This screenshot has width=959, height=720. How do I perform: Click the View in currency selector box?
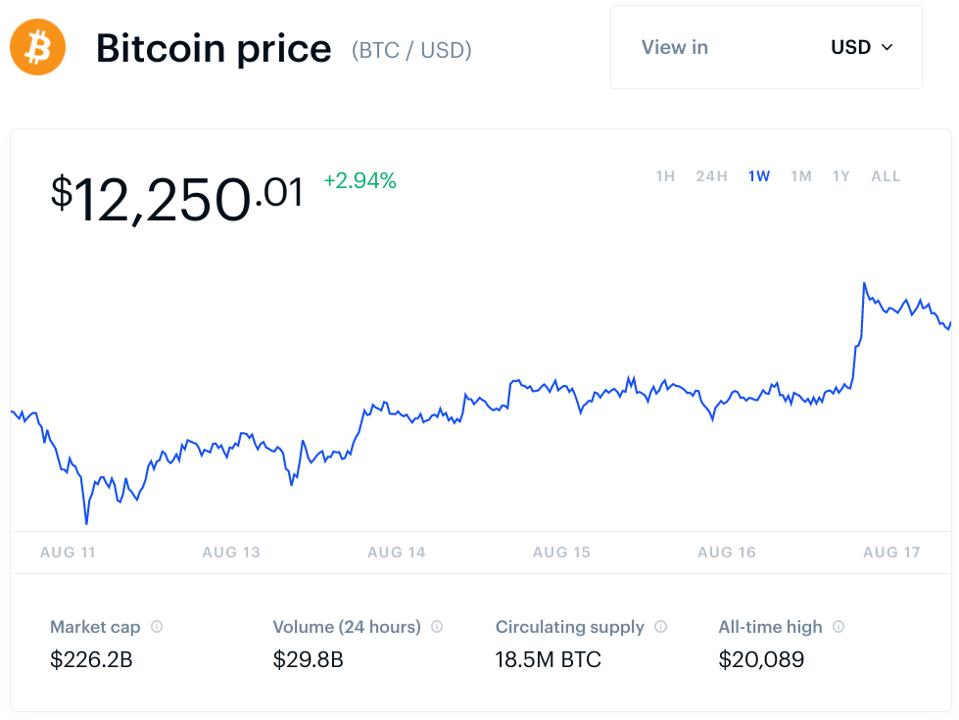766,47
